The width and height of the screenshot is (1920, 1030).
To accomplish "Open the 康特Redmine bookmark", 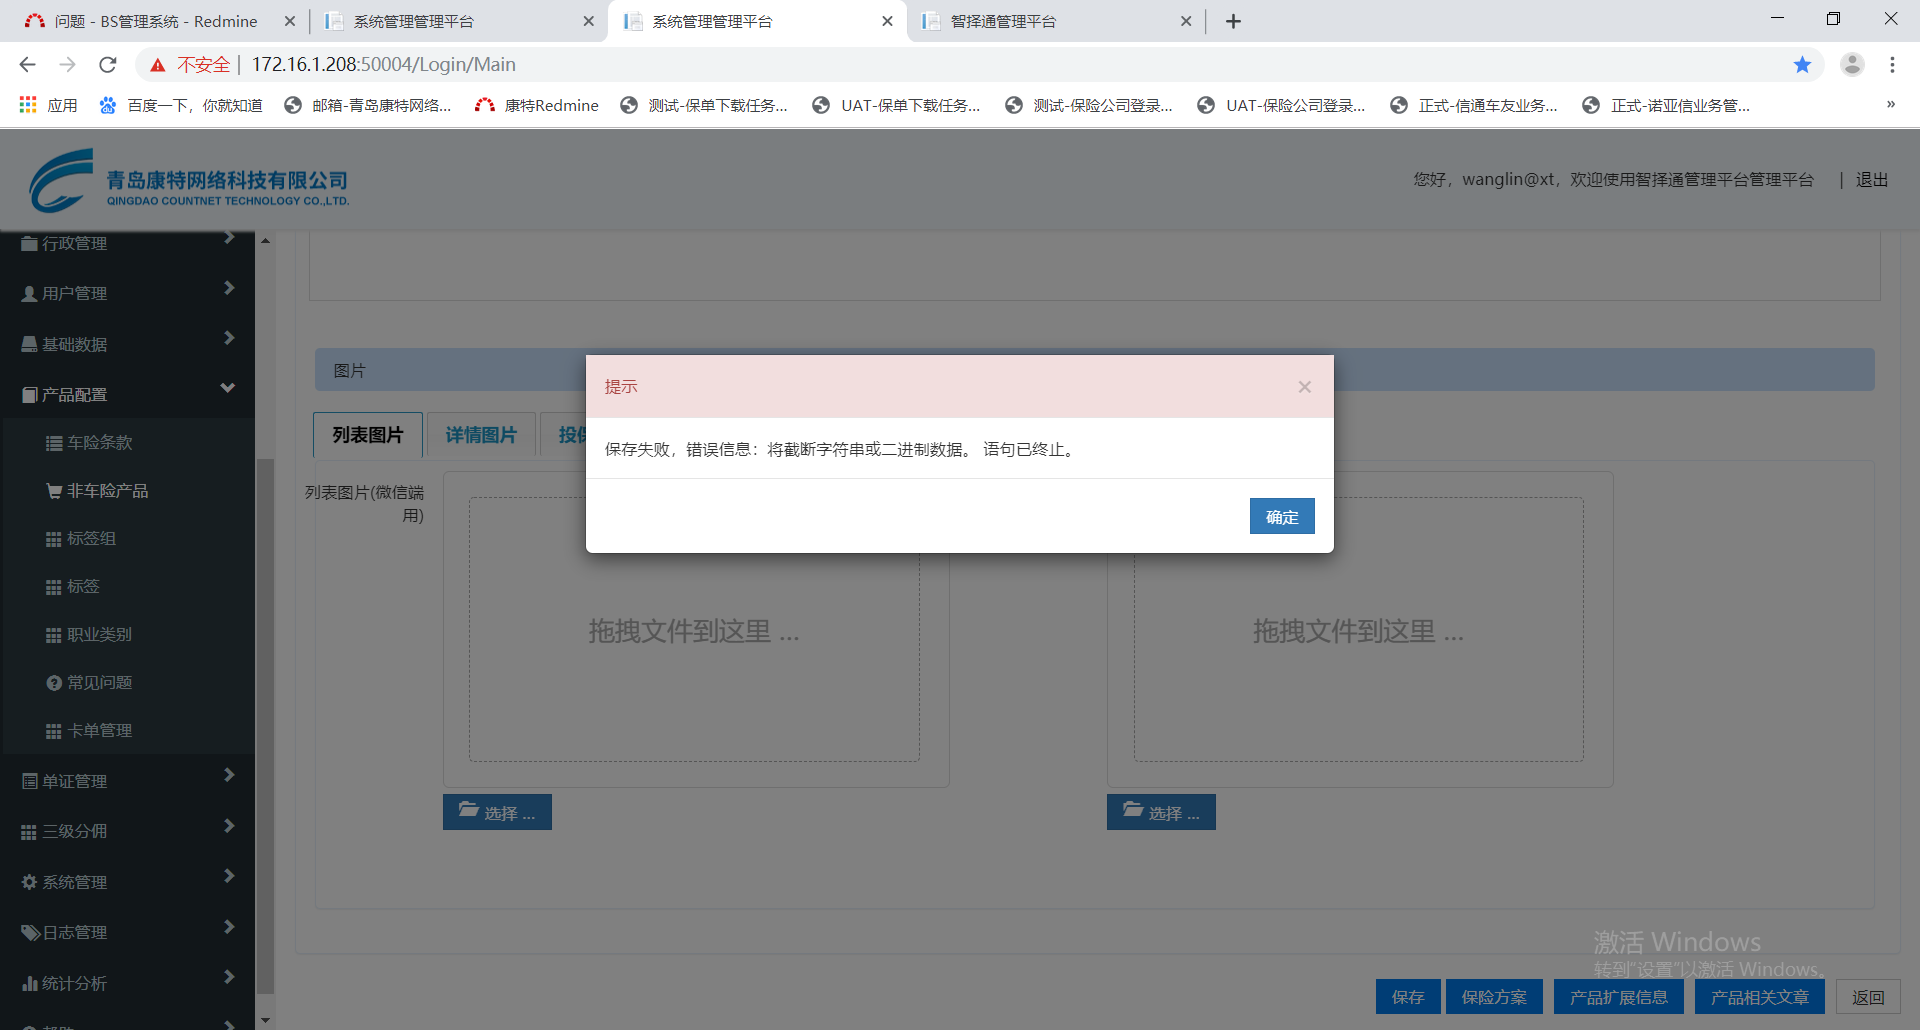I will click(537, 105).
